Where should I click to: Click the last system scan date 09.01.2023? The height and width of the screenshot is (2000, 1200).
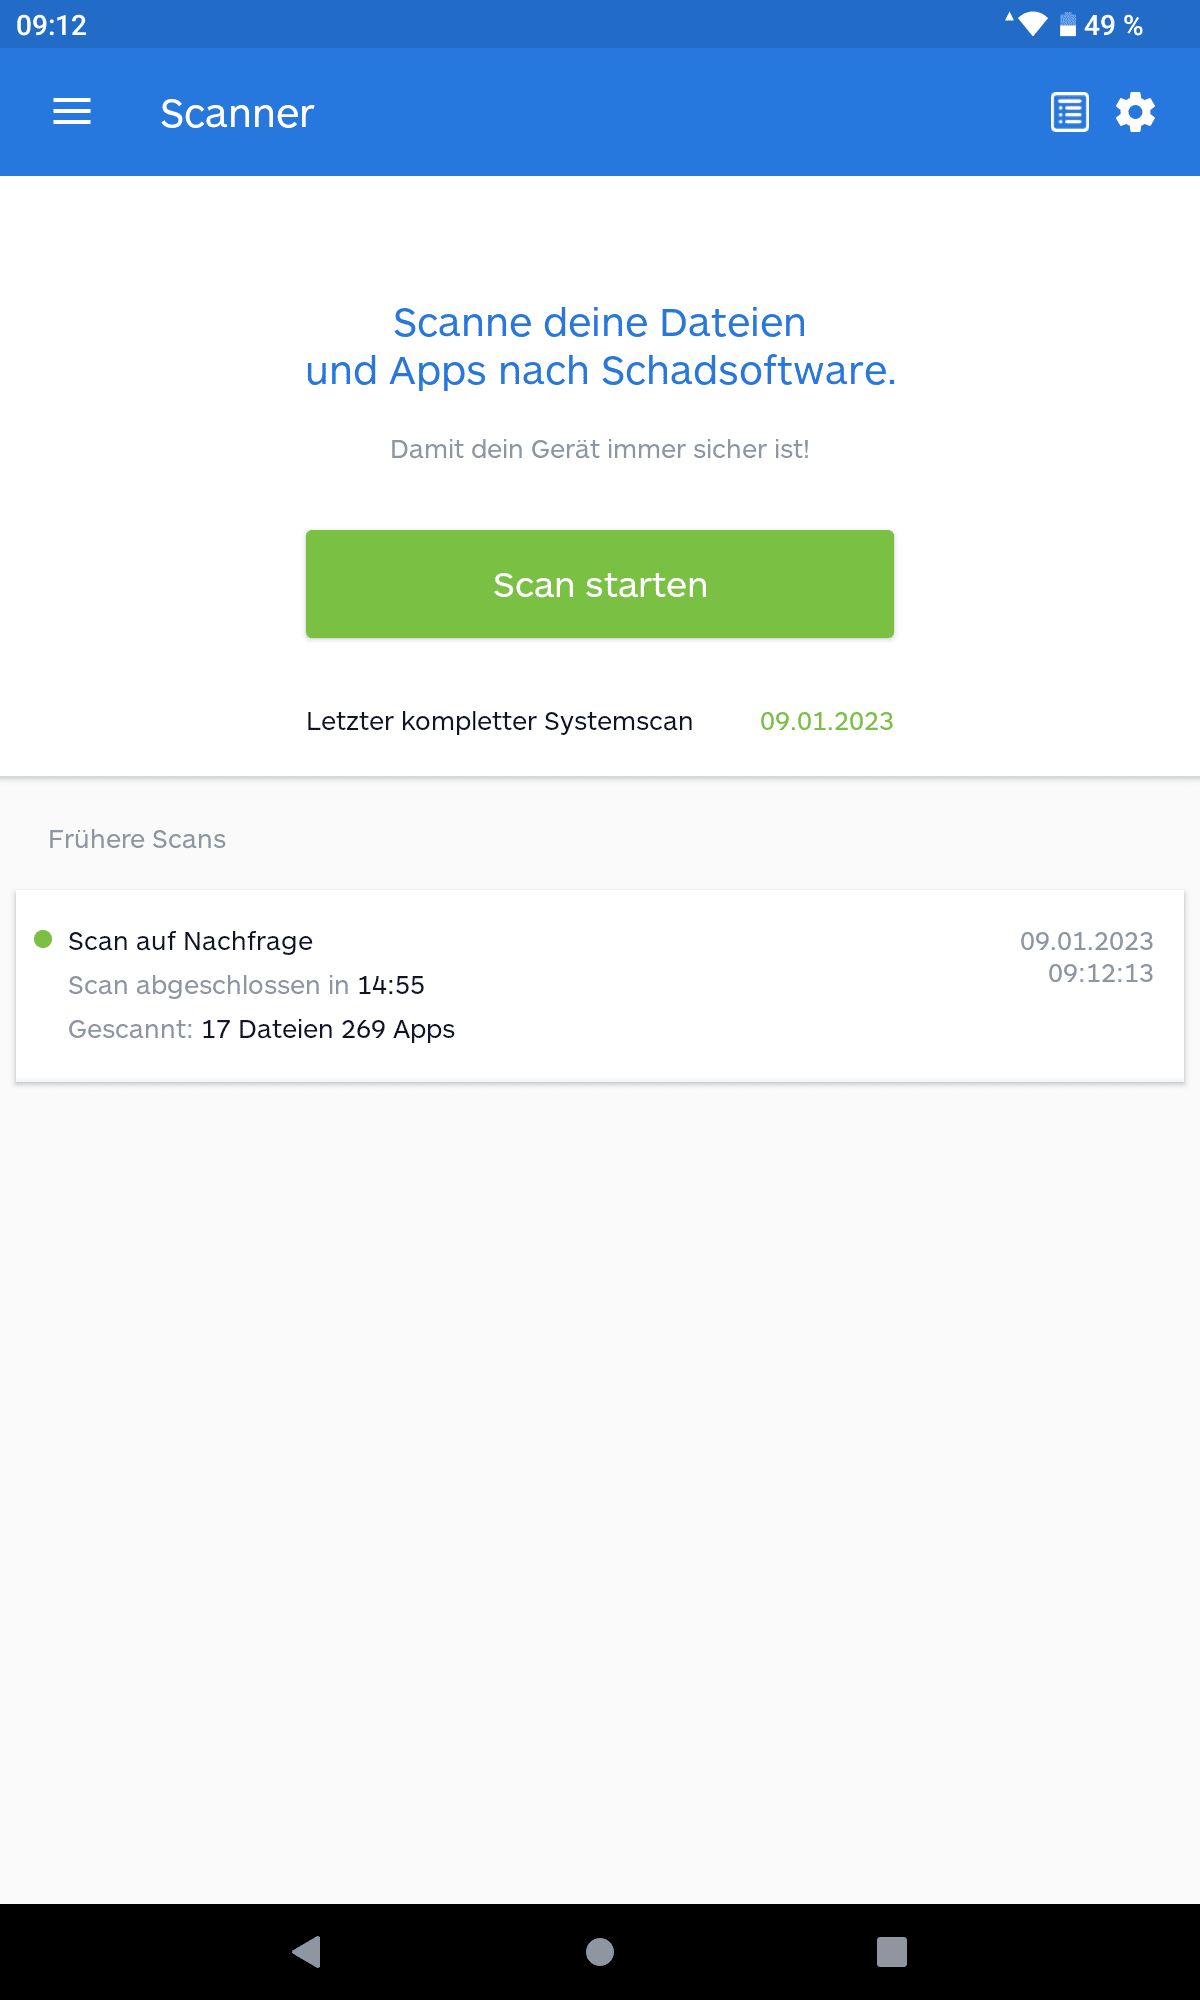point(827,721)
